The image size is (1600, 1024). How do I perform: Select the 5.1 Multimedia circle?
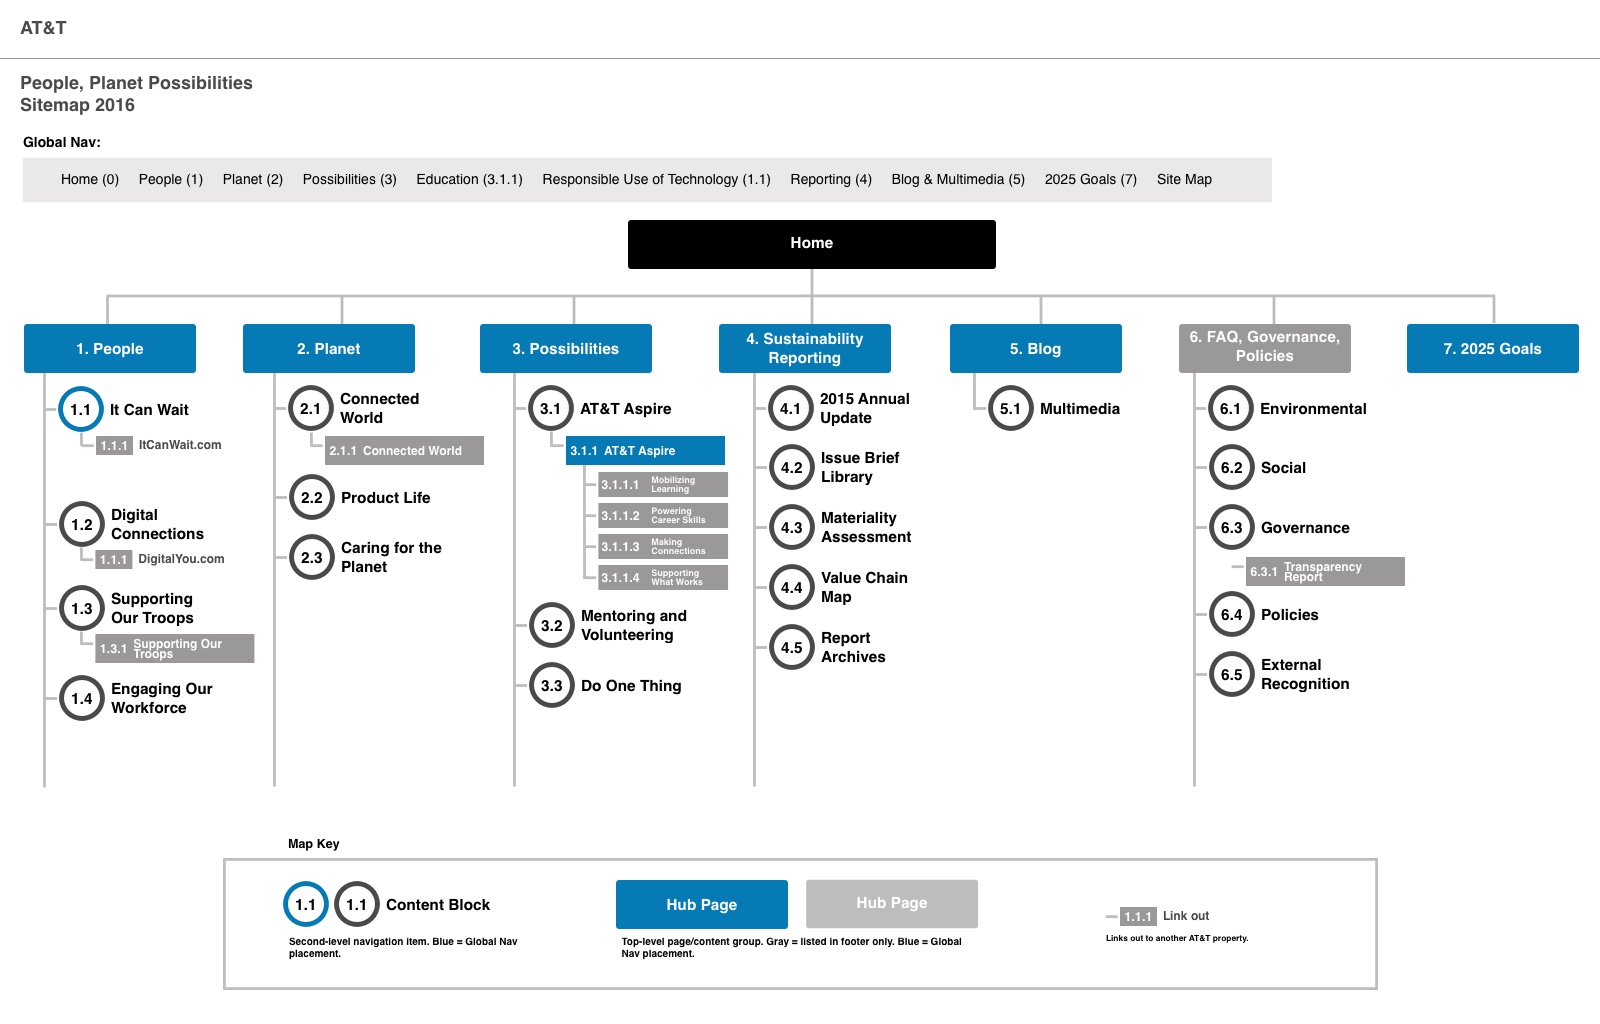(x=1011, y=409)
